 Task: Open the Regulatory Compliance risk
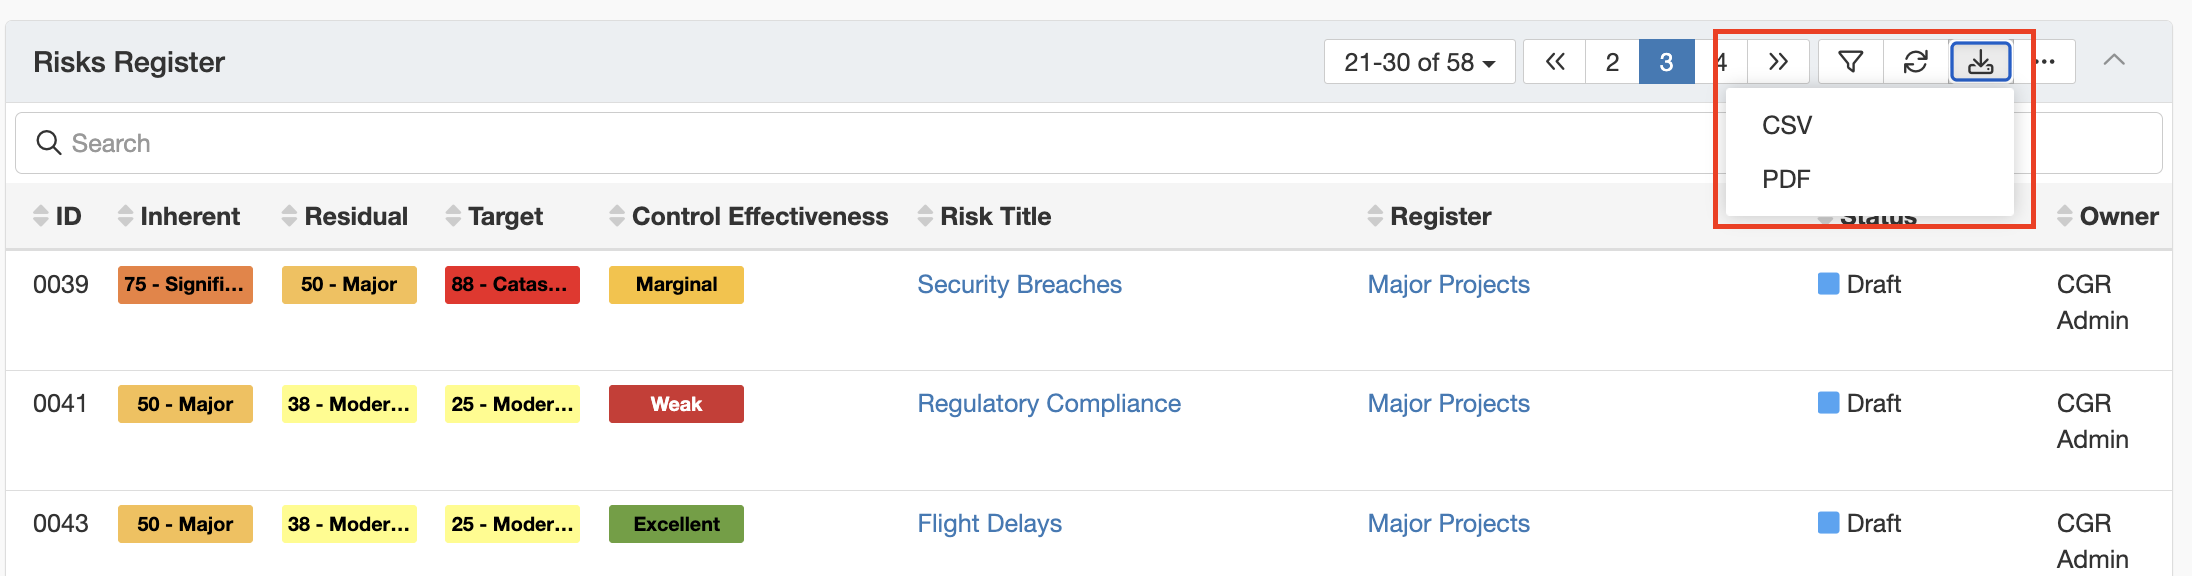(1049, 404)
